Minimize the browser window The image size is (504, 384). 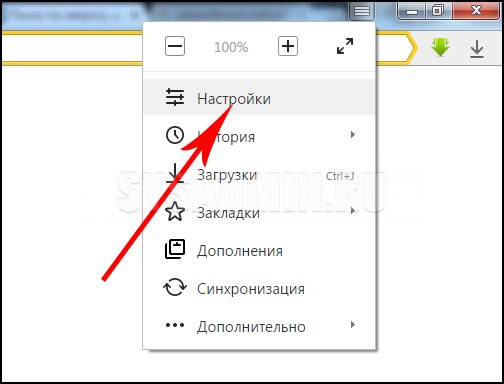[x=412, y=12]
